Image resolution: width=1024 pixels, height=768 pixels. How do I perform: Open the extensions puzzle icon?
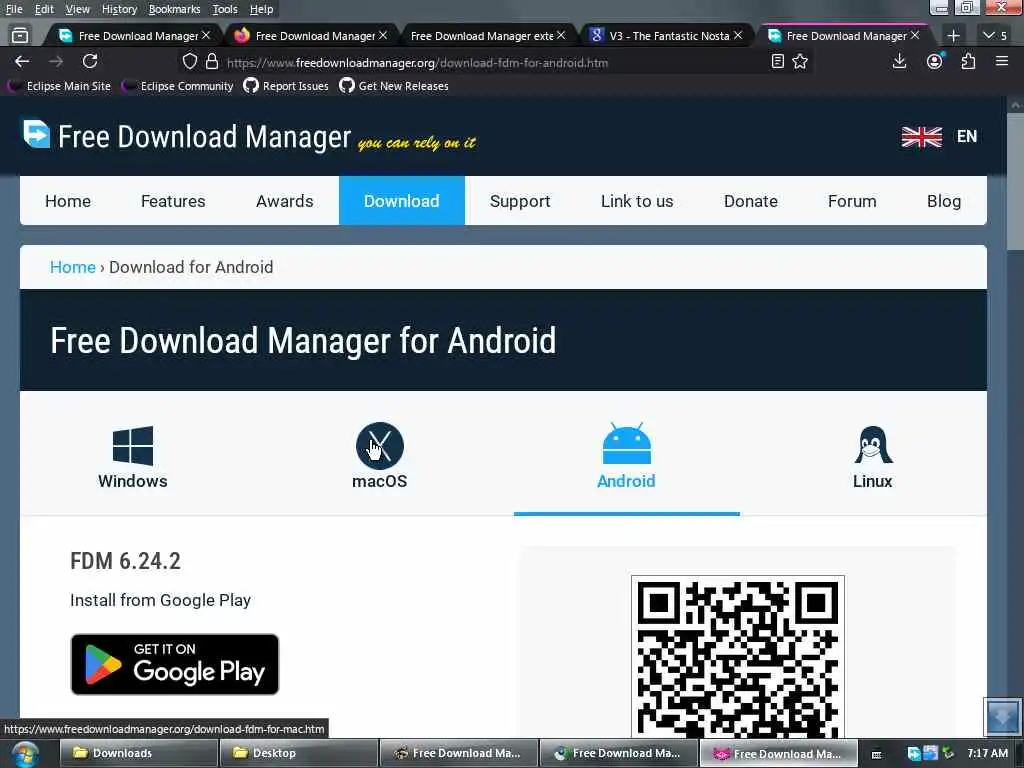point(968,61)
